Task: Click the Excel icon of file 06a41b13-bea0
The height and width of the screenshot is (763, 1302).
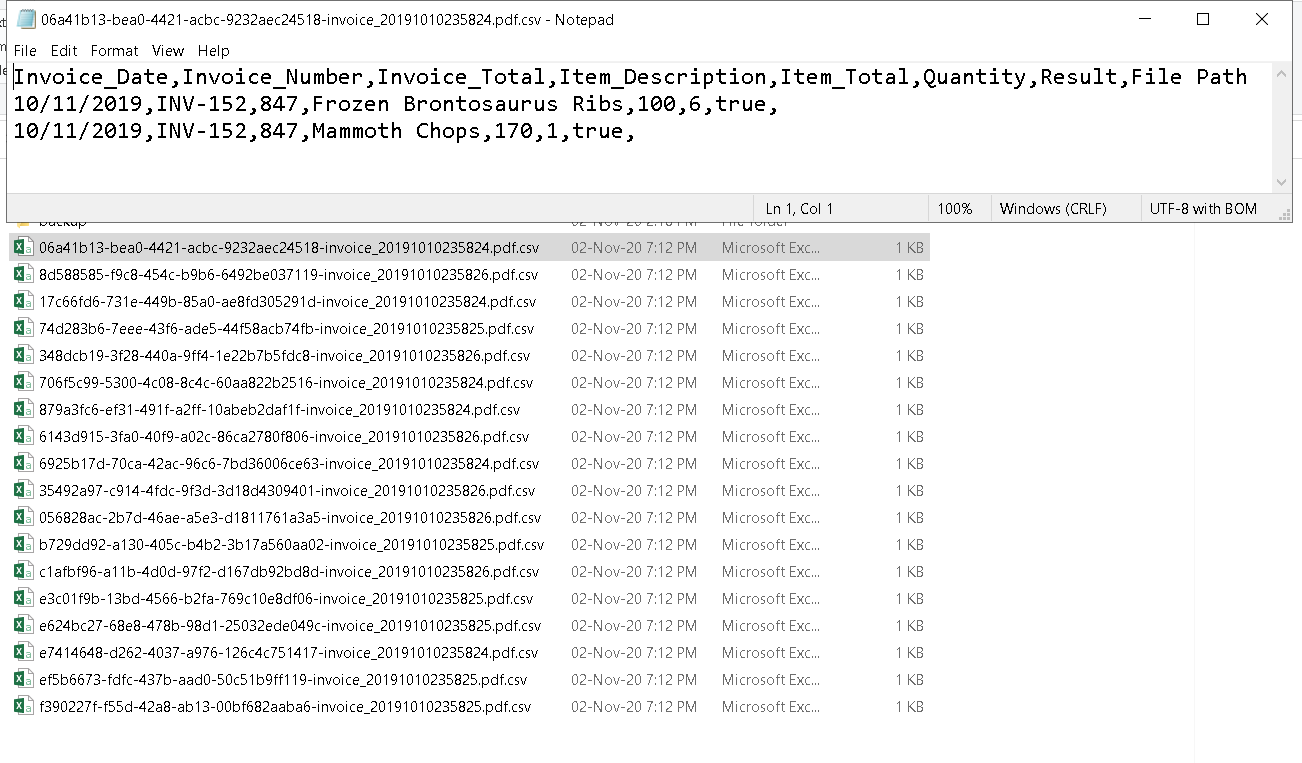Action: (x=23, y=247)
